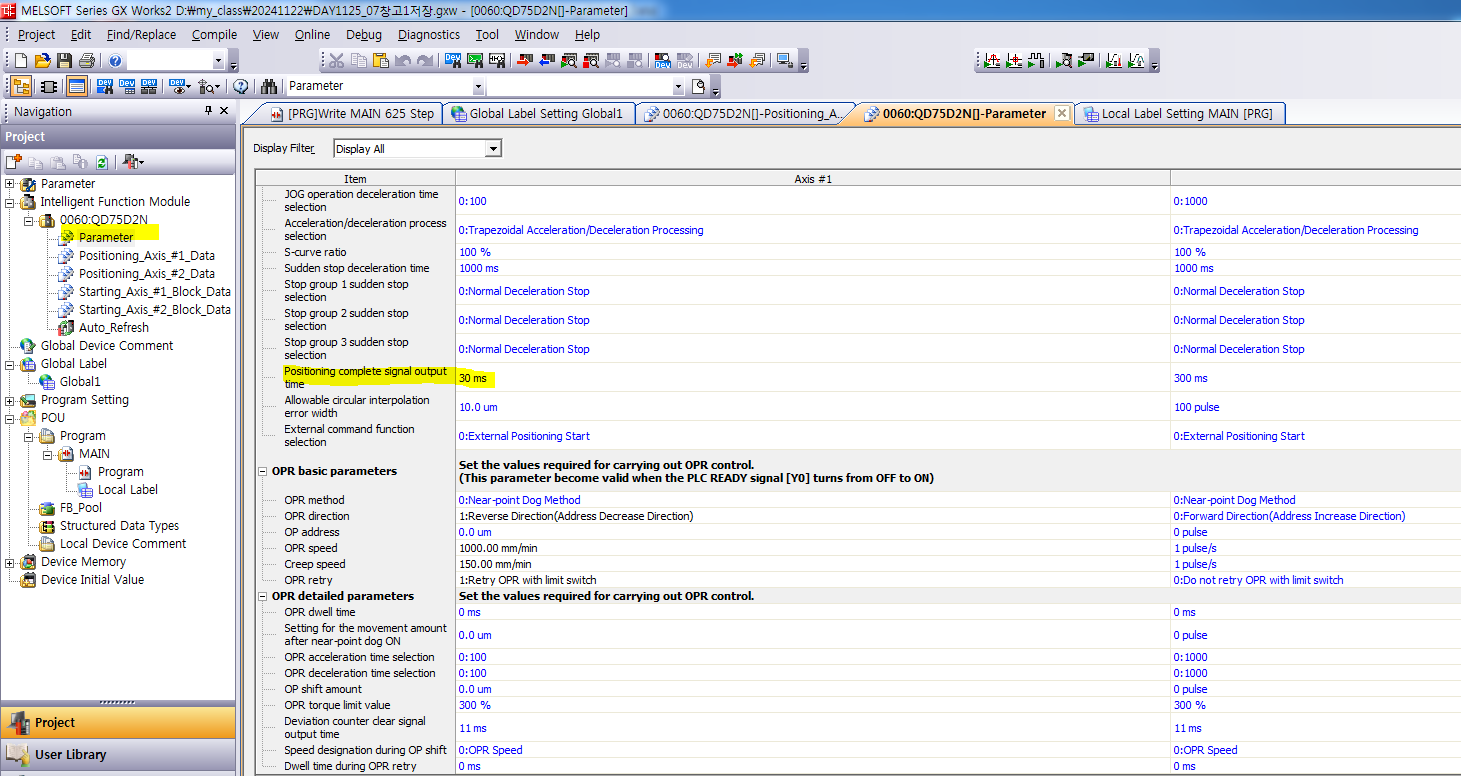Close the 0060:QD75D2N Parameter tab

(x=1061, y=113)
